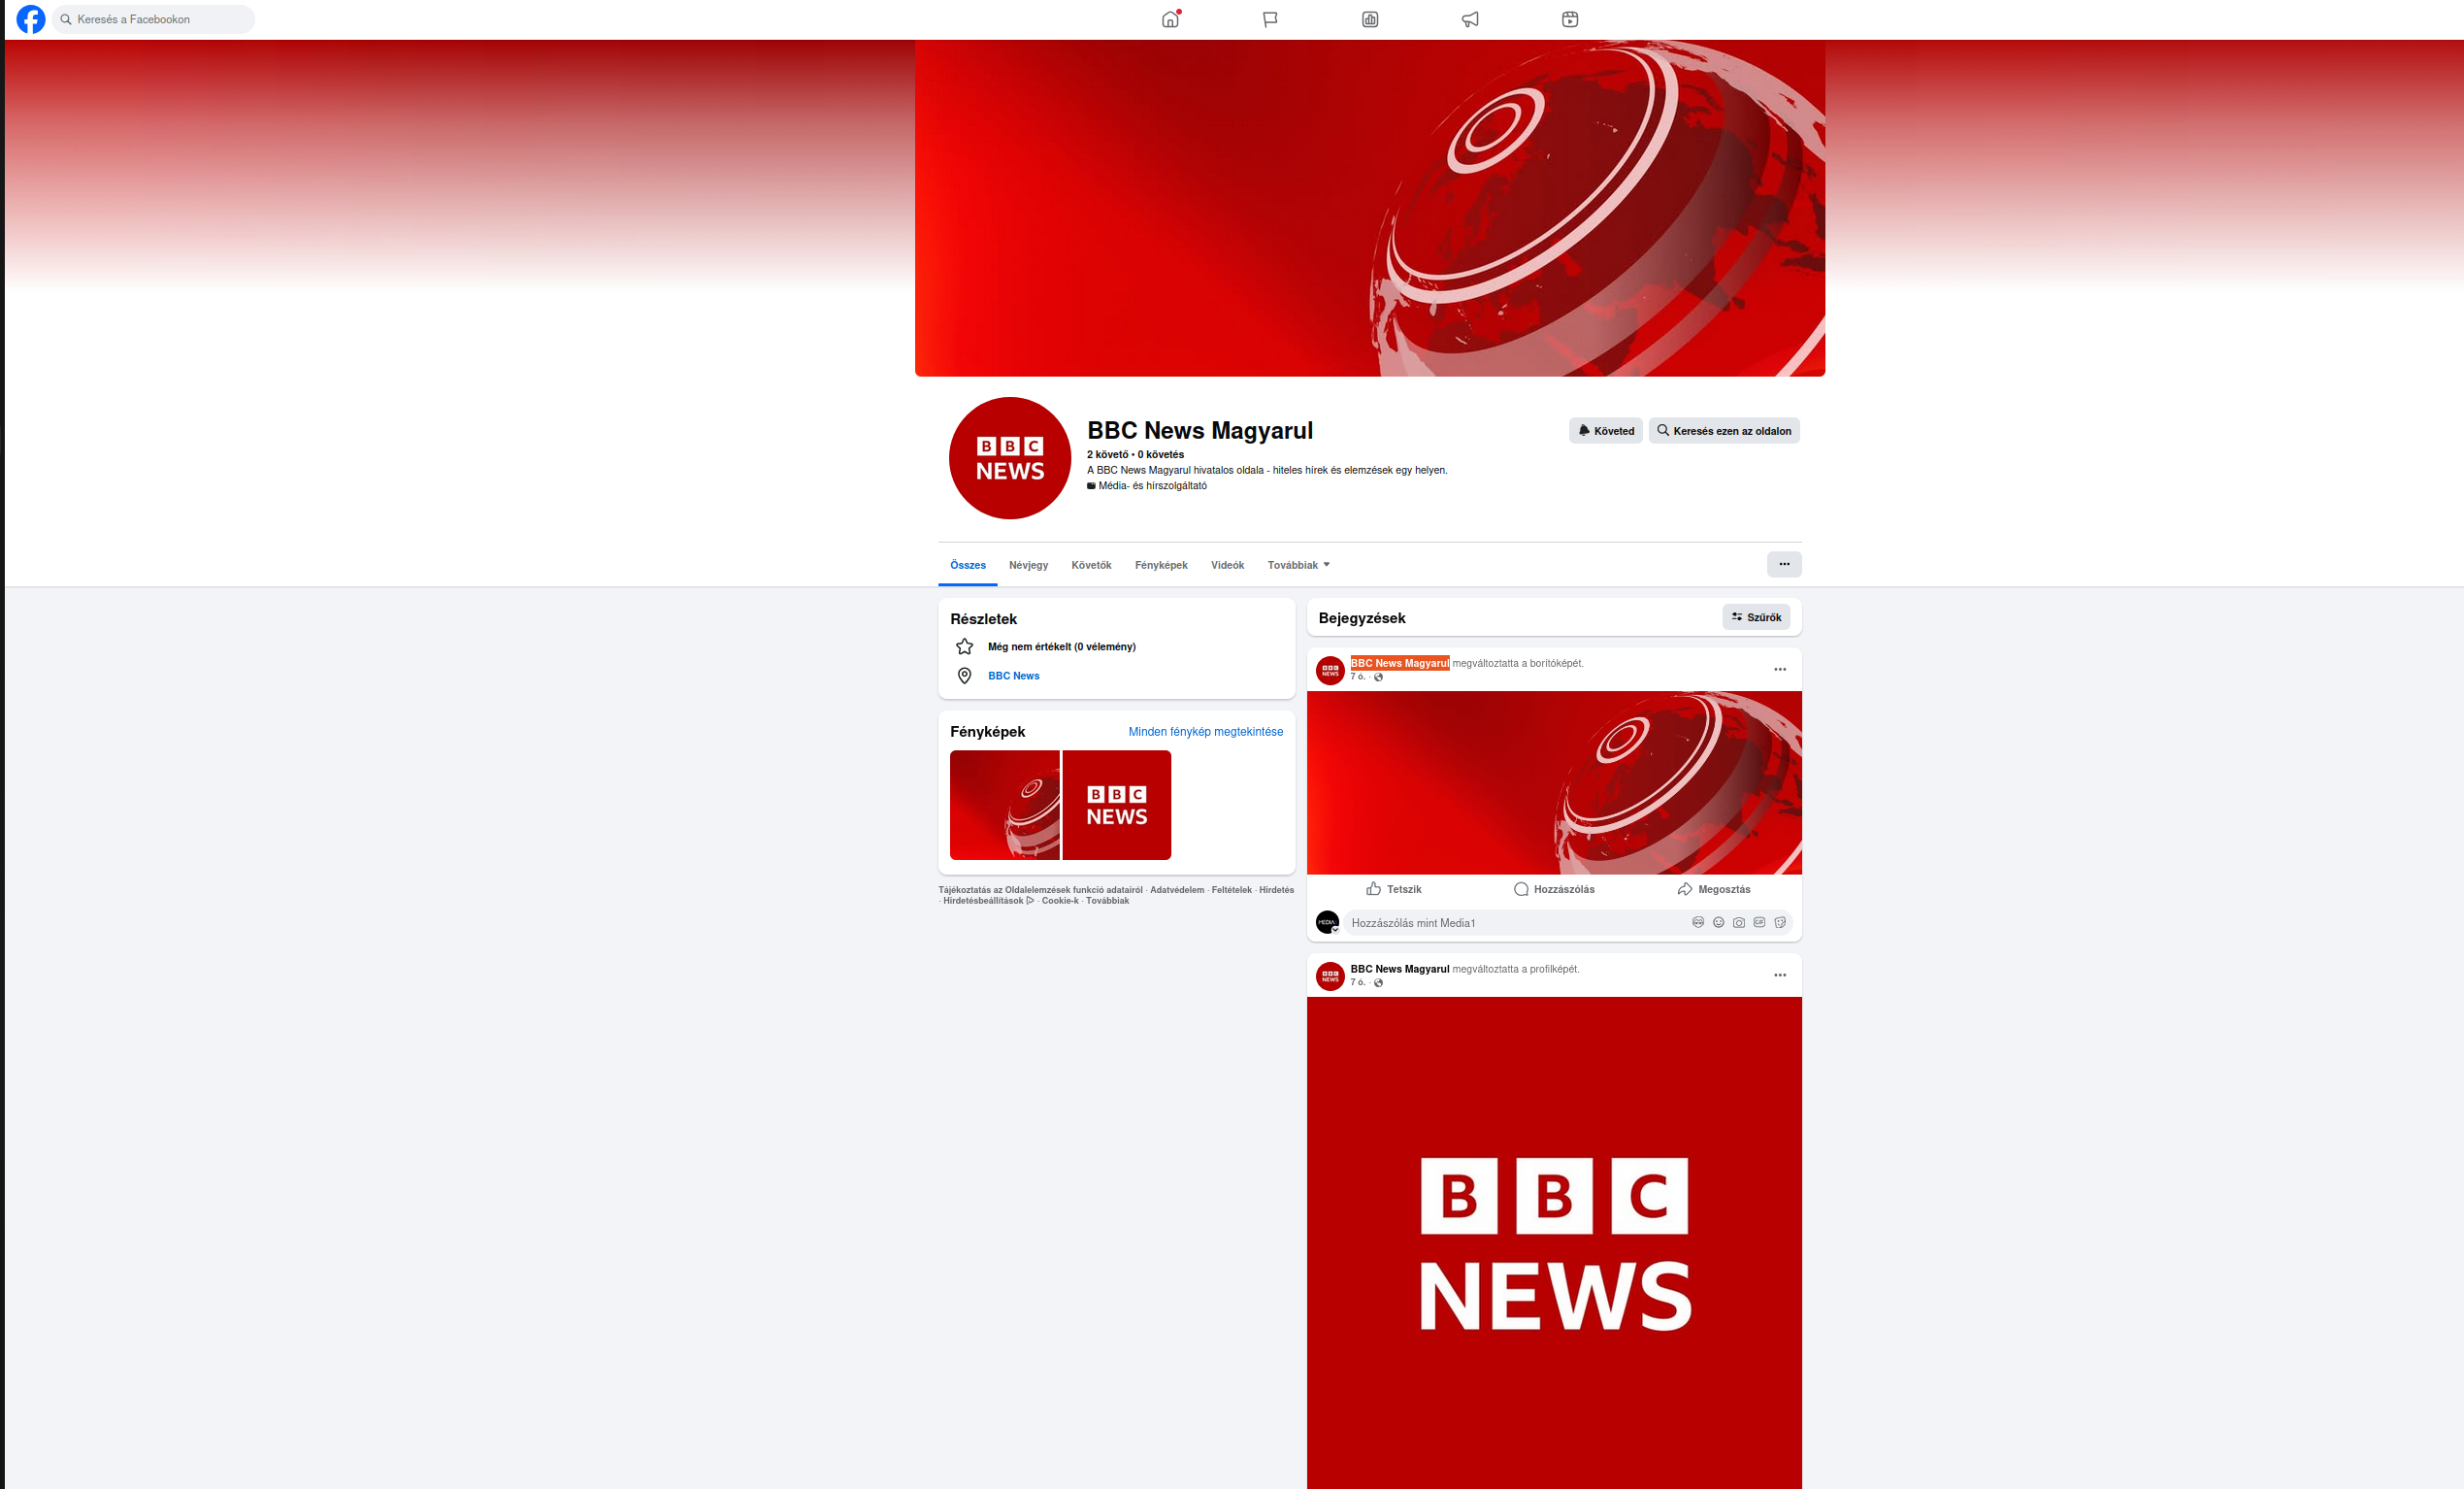This screenshot has width=2464, height=1489.
Task: Click the Facebook logo
Action: [x=31, y=19]
